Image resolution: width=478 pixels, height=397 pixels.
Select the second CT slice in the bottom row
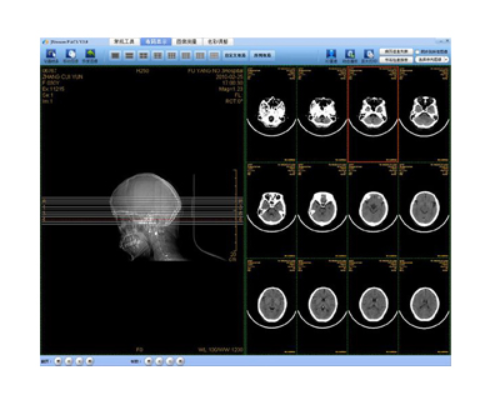point(322,306)
